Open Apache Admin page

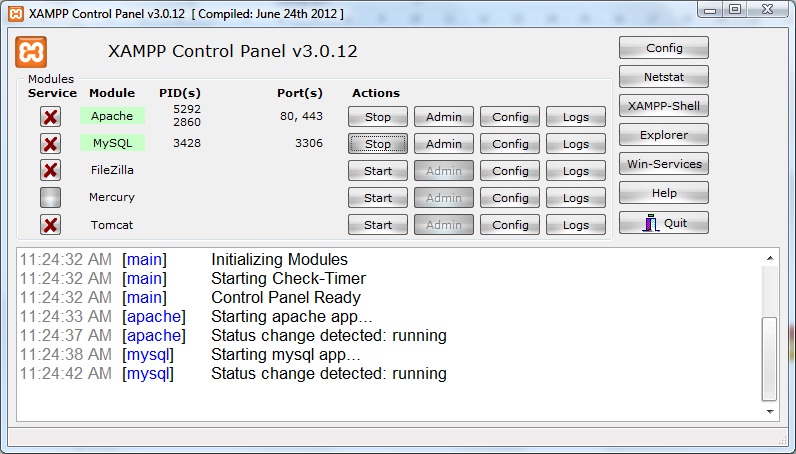click(x=444, y=117)
